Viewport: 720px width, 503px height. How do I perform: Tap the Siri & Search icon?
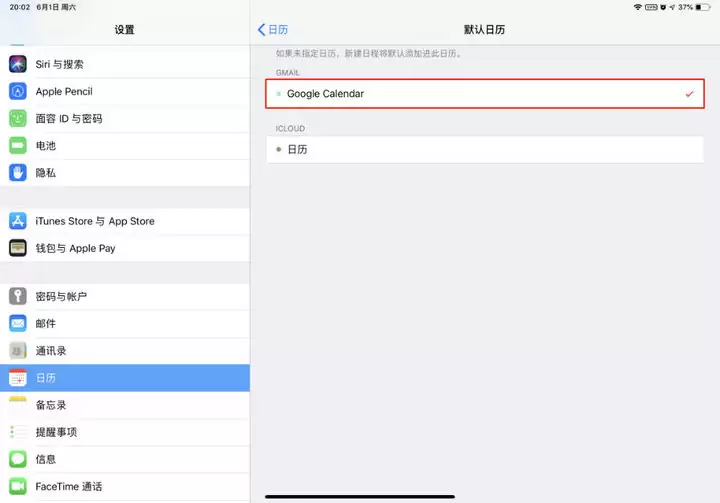click(18, 64)
